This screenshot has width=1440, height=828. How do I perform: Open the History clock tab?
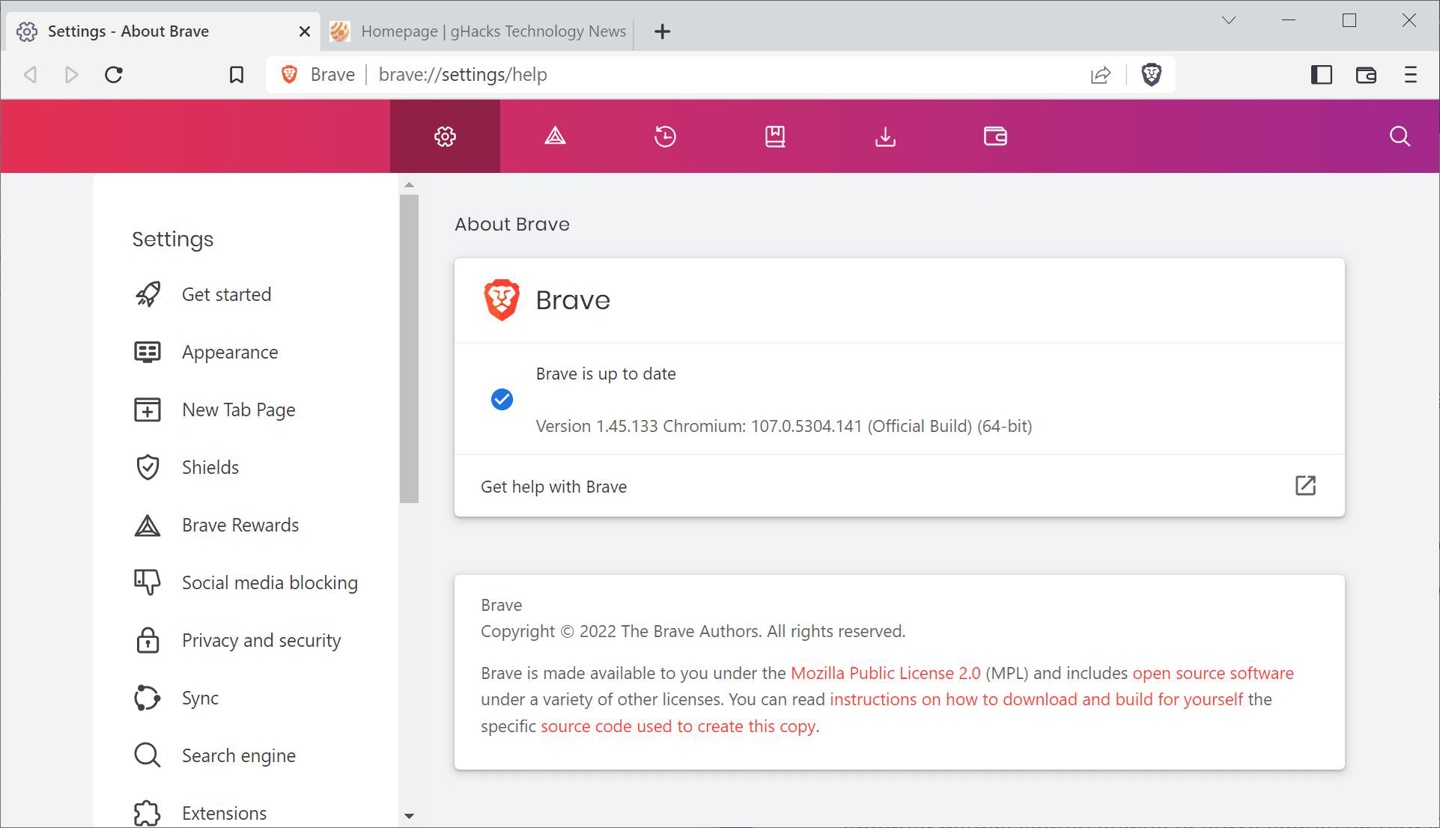[665, 136]
